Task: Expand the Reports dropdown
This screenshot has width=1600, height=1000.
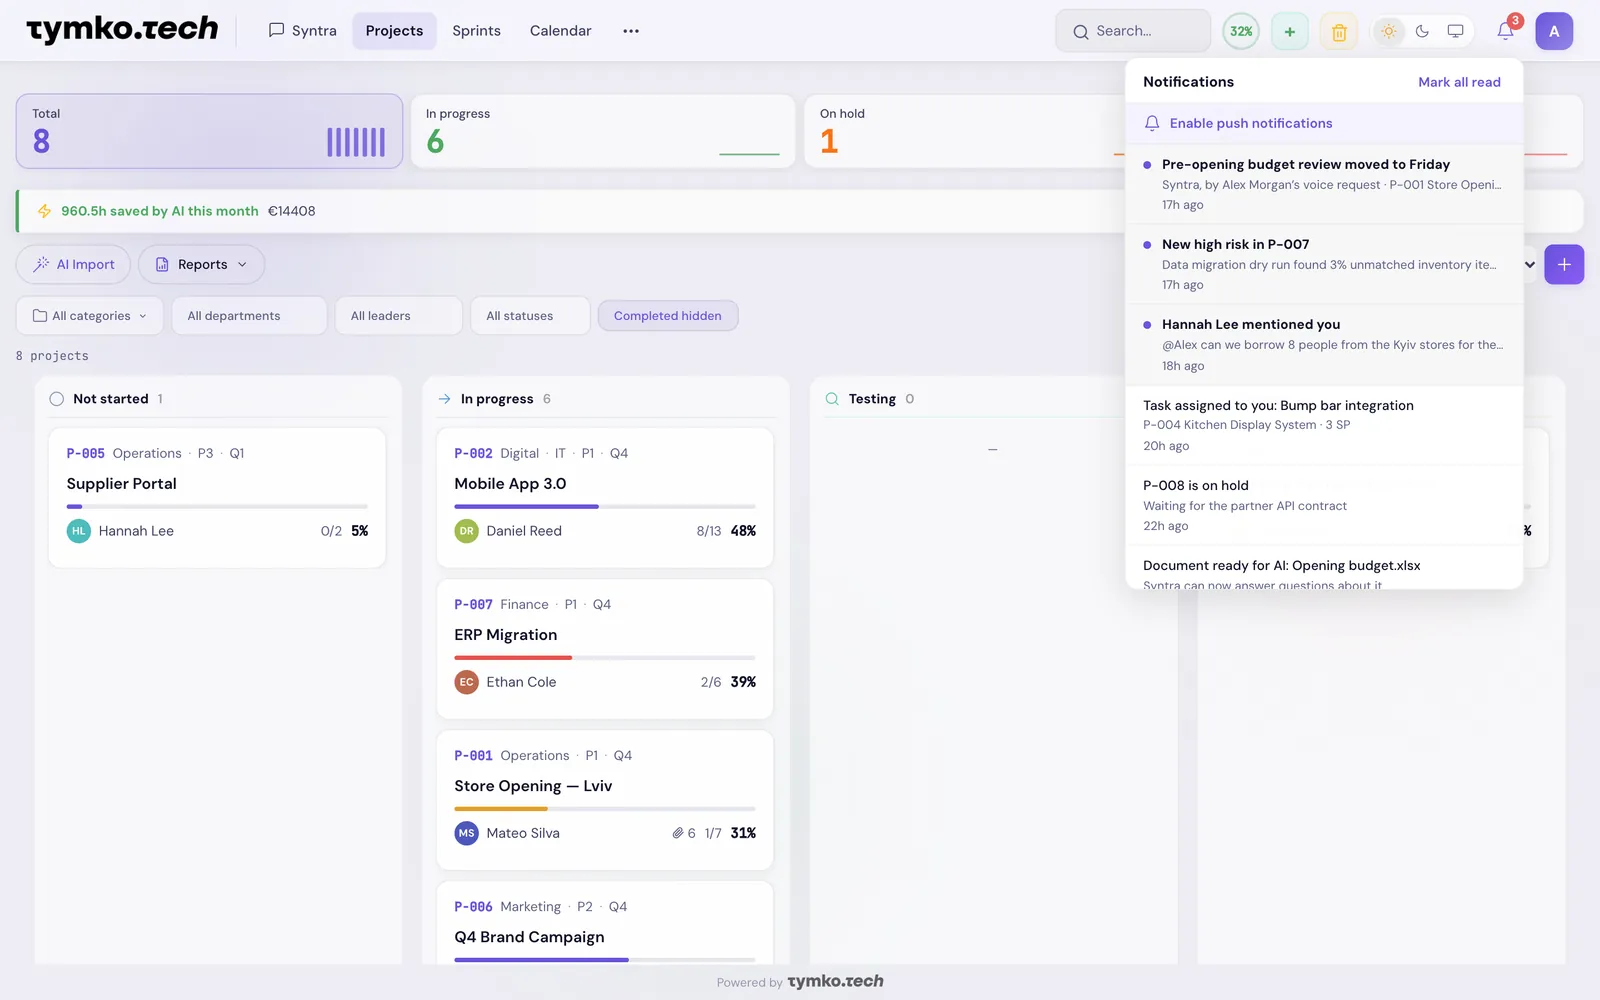Action: pyautogui.click(x=201, y=265)
